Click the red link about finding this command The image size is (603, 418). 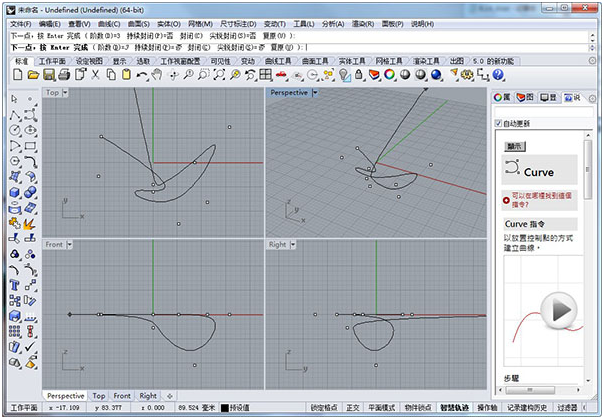coord(541,200)
